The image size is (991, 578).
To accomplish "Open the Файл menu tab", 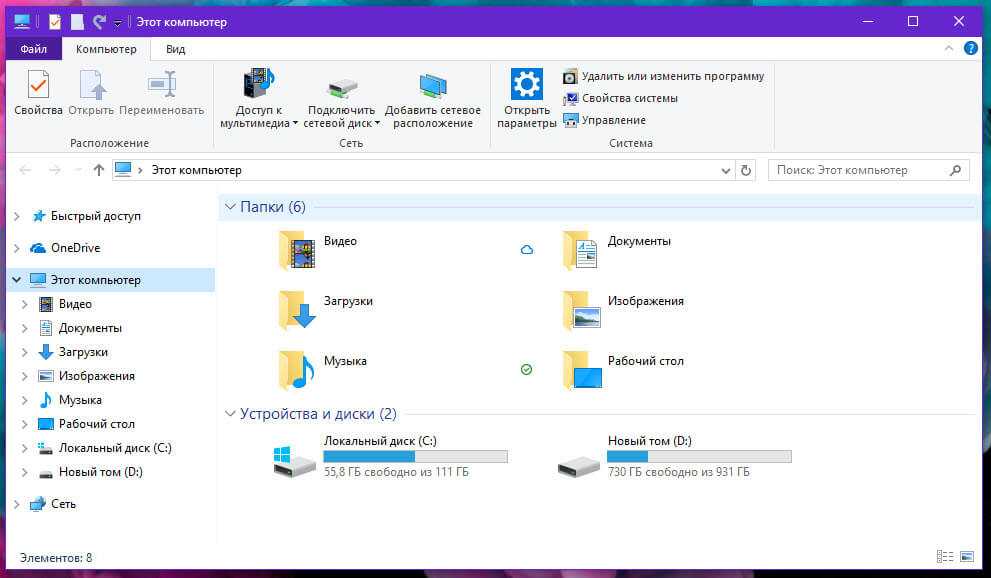I will pyautogui.click(x=33, y=49).
